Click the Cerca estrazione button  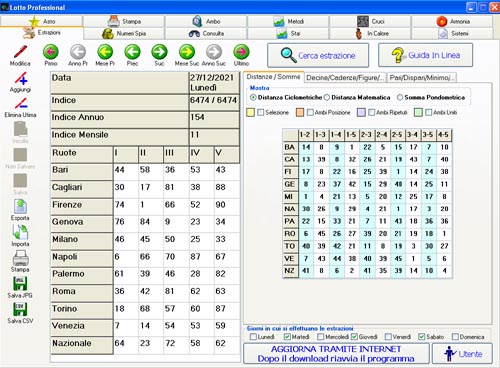pos(318,55)
